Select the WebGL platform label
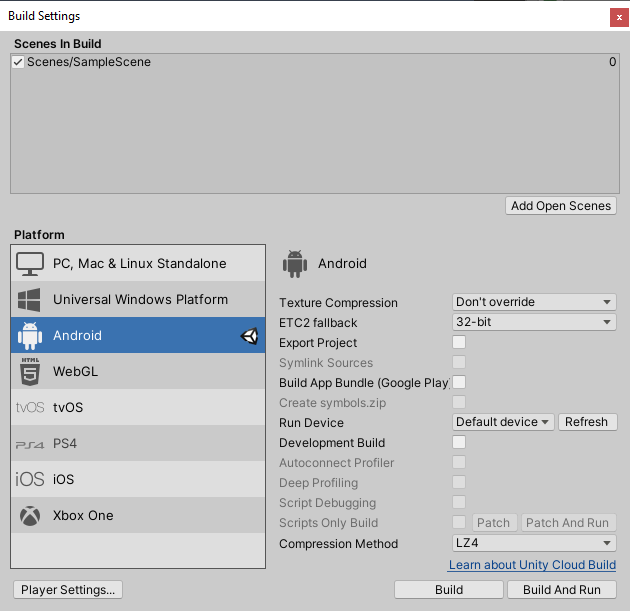Viewport: 630px width, 611px height. point(75,372)
